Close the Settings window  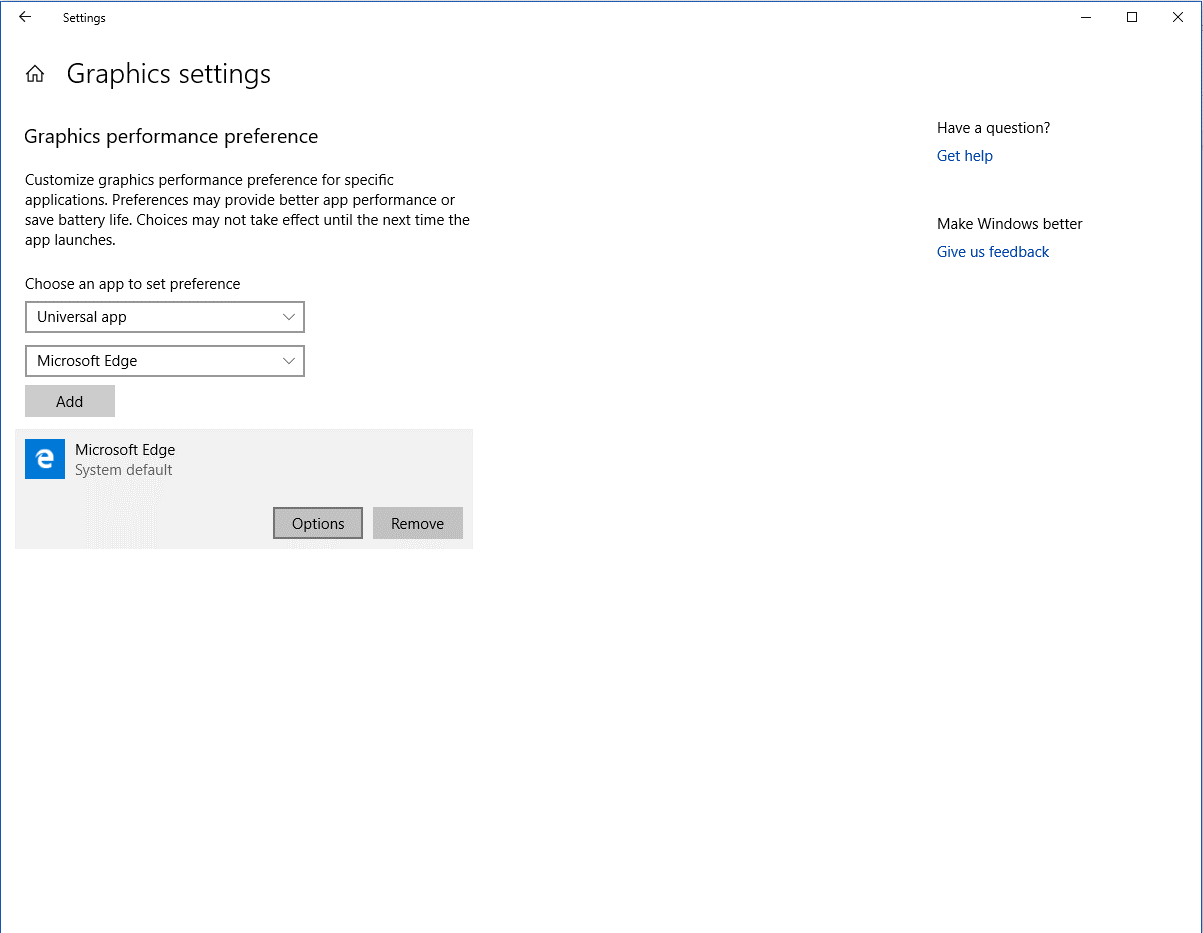[1178, 17]
